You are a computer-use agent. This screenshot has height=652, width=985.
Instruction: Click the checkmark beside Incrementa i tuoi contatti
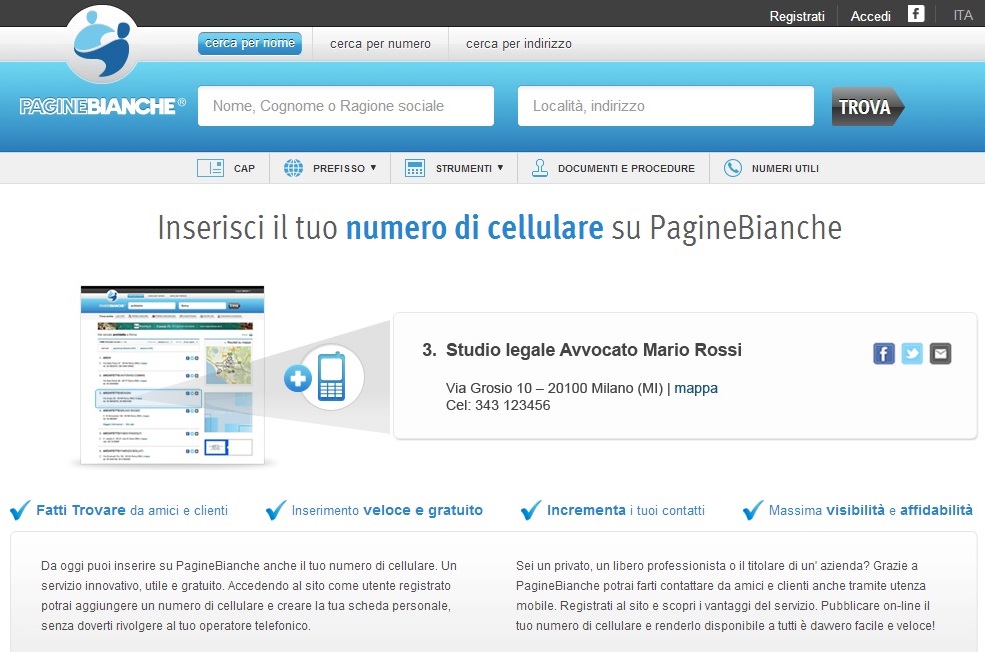click(x=531, y=510)
